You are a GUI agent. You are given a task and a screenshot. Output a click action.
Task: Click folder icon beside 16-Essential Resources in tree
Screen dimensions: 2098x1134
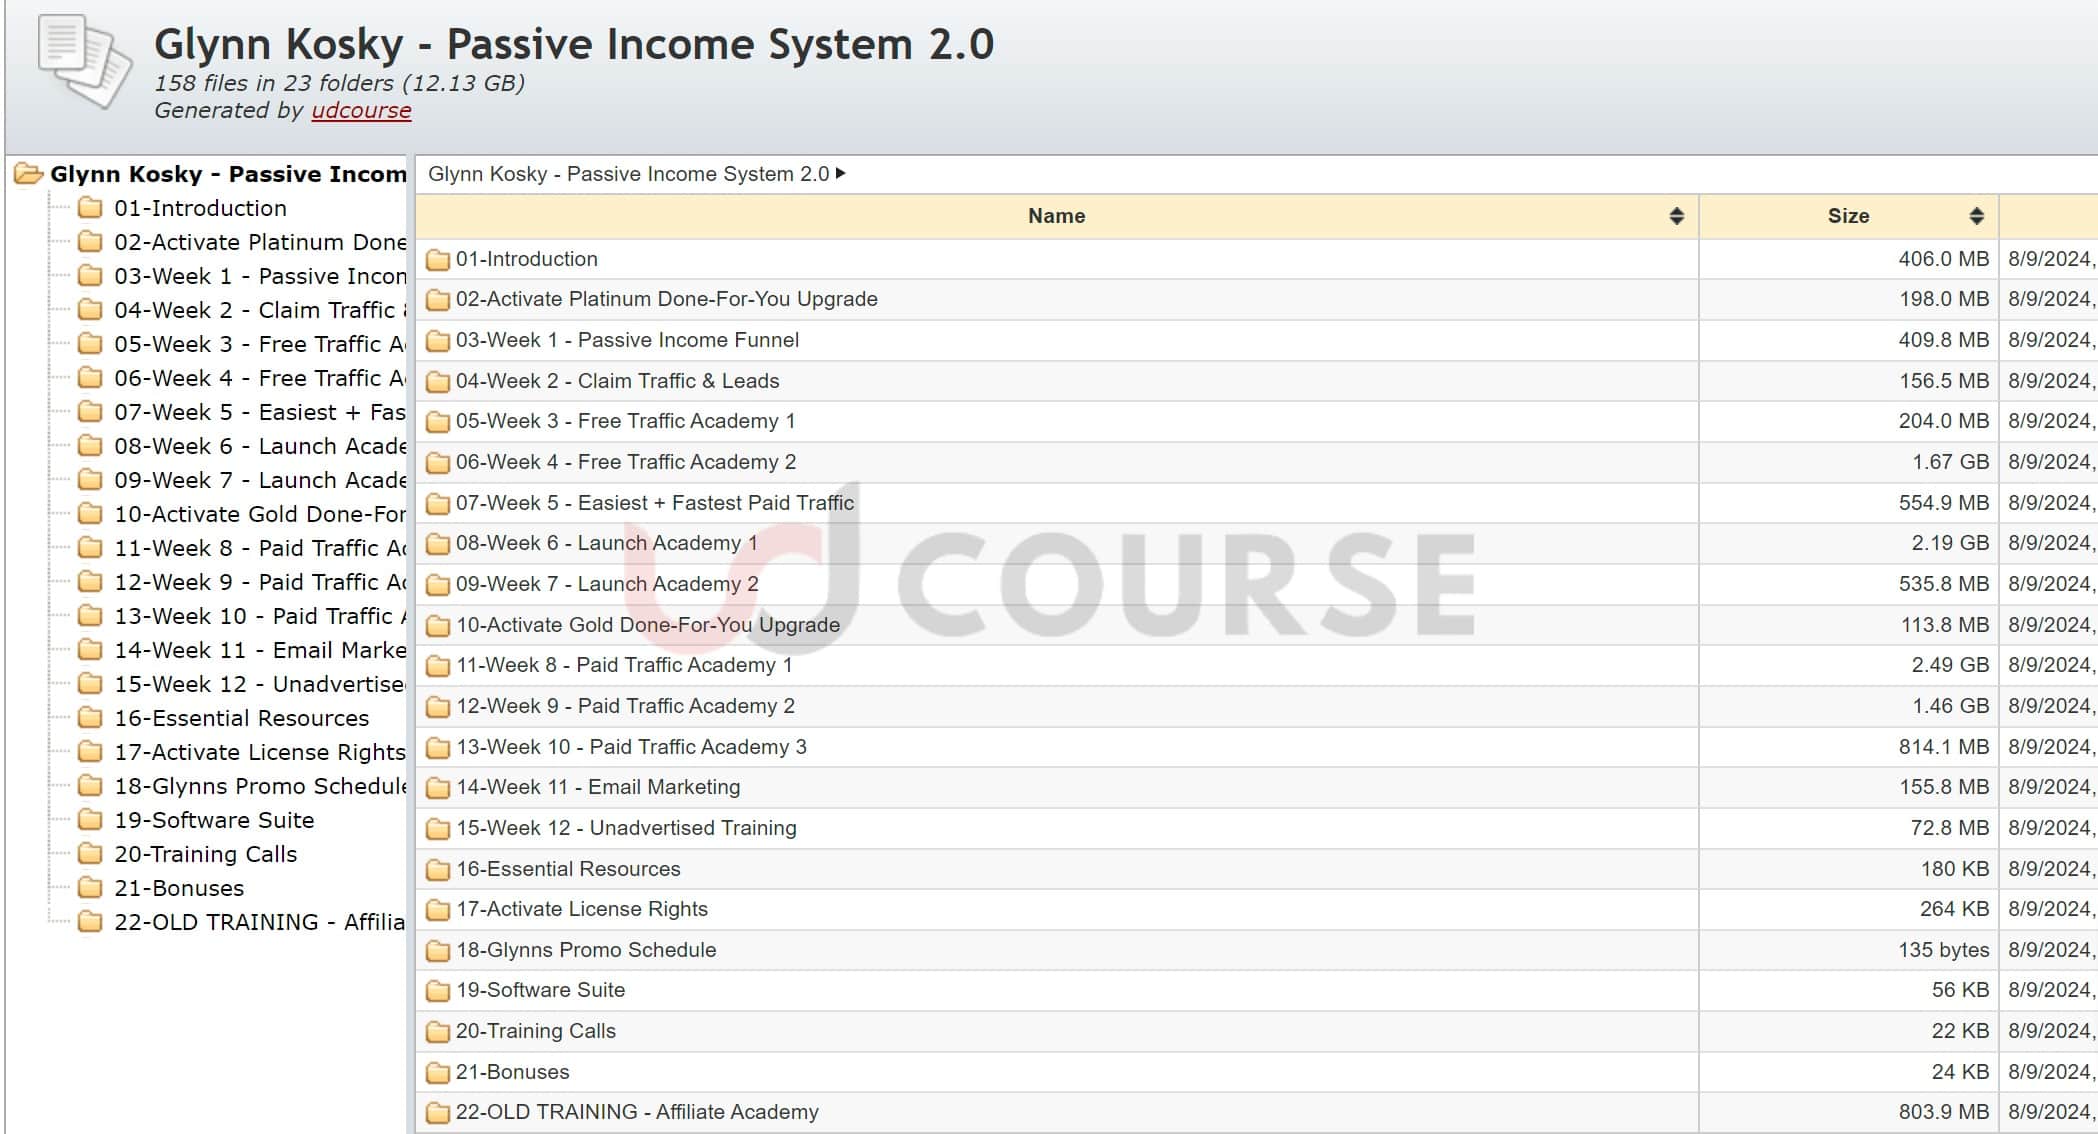(90, 718)
